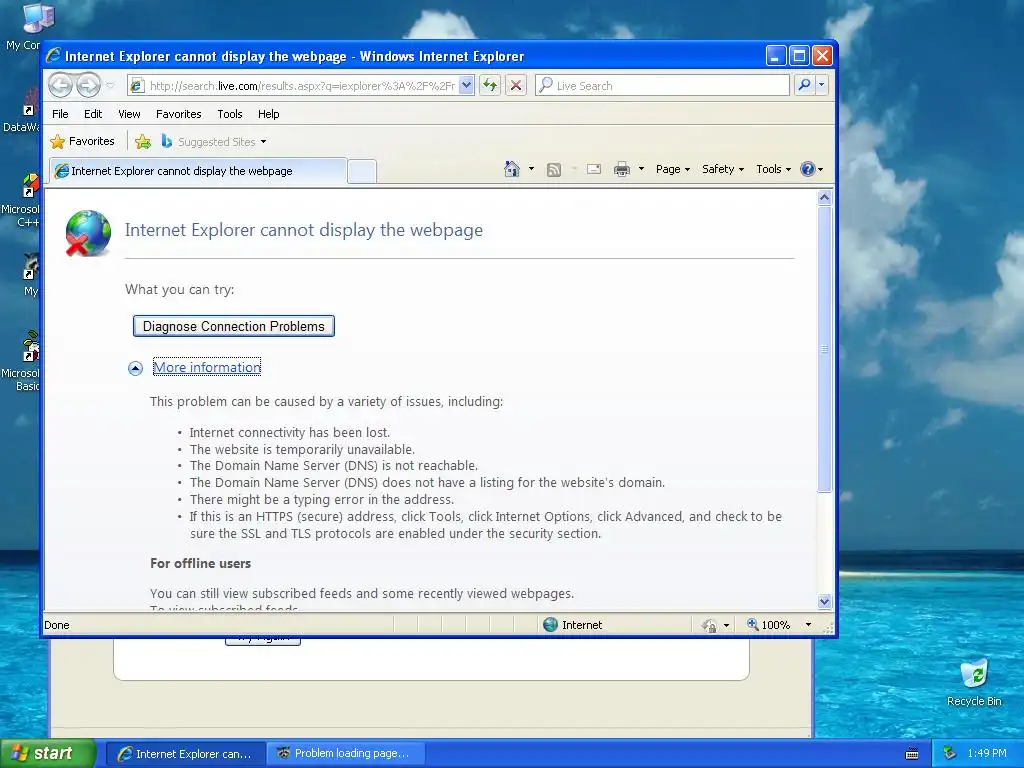Open recent pages dropdown beside Forward button
This screenshot has width=1024, height=768.
[x=110, y=86]
